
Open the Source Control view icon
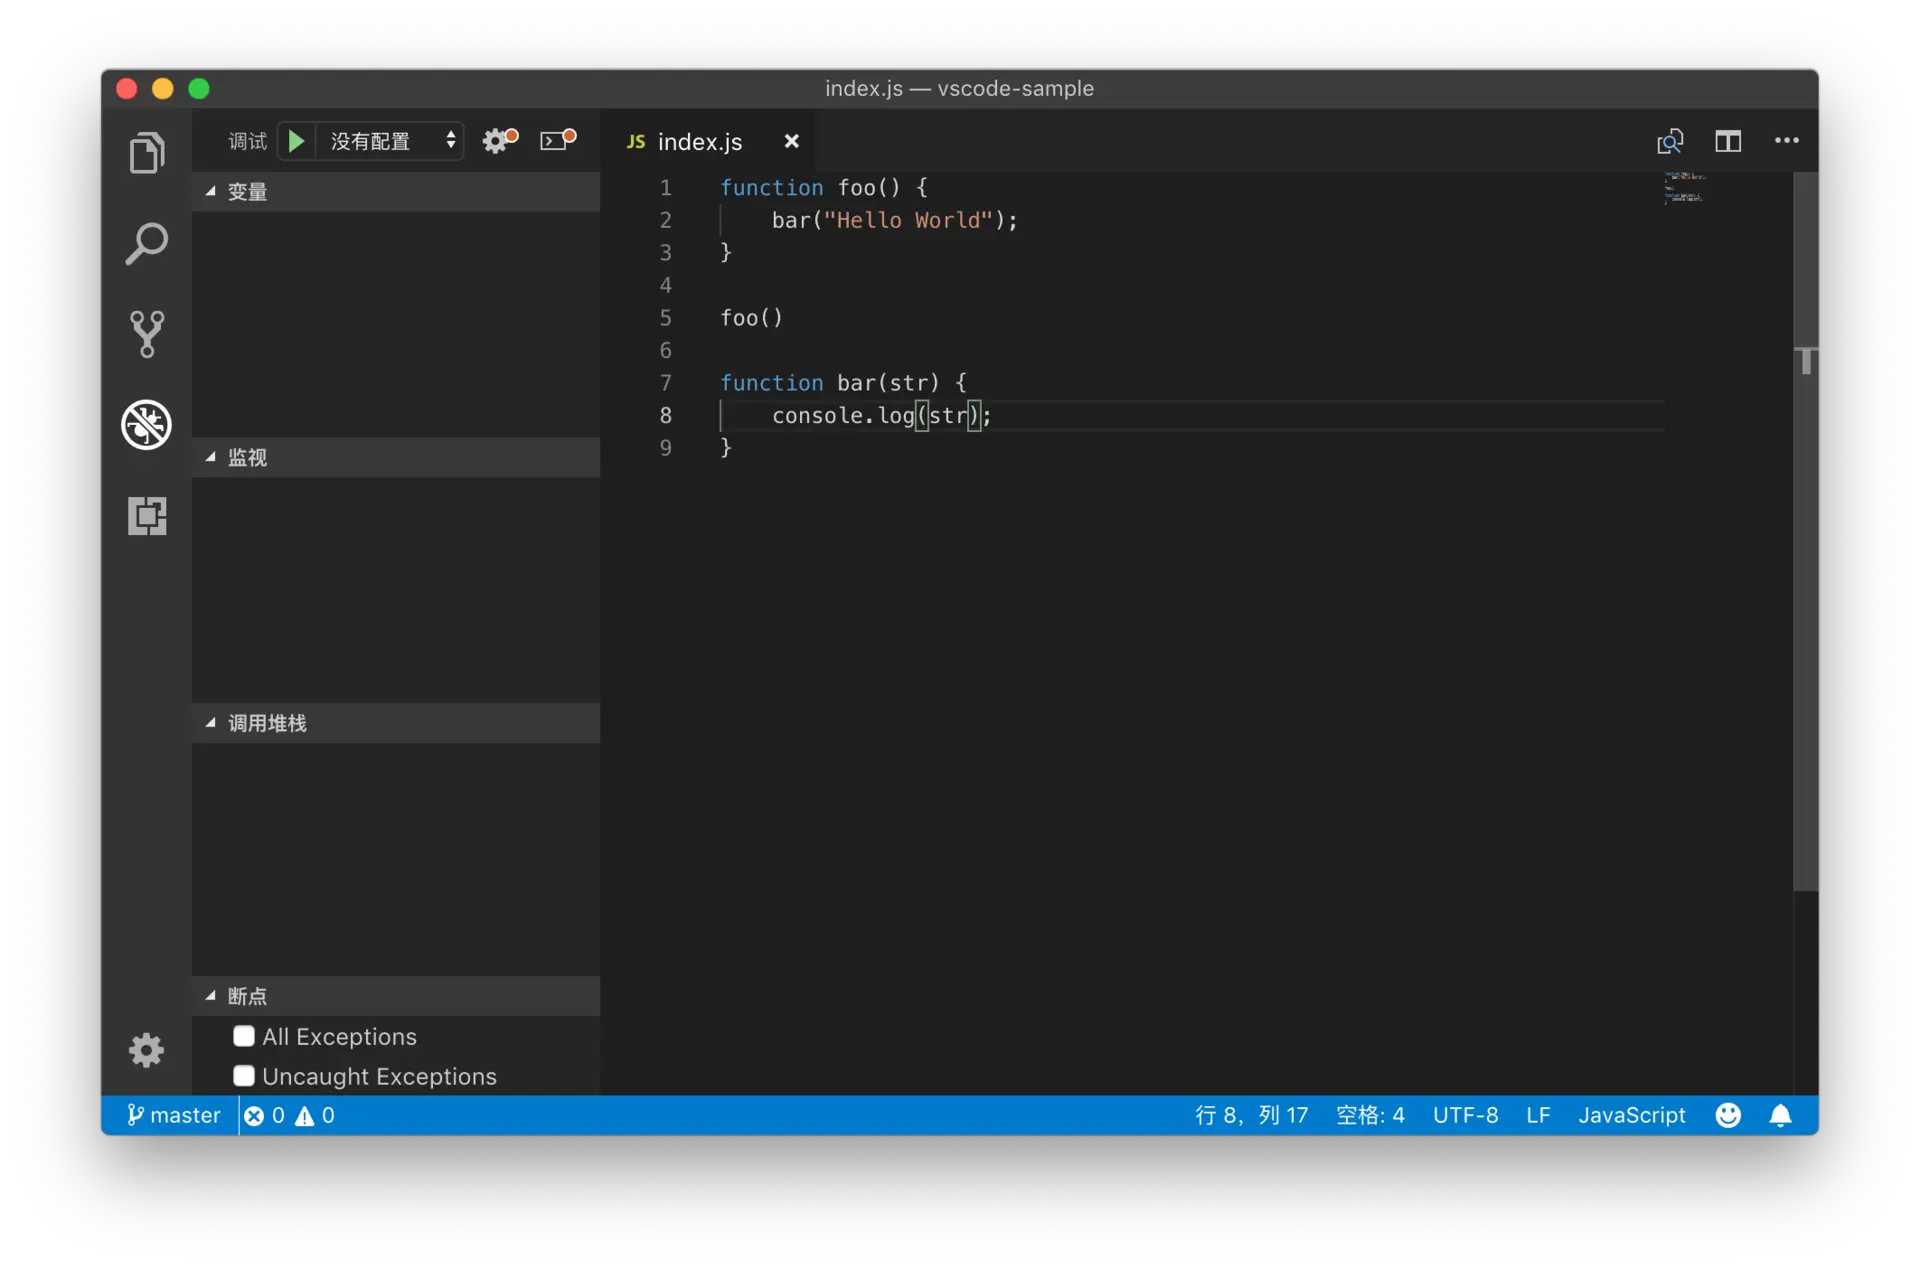pyautogui.click(x=147, y=334)
